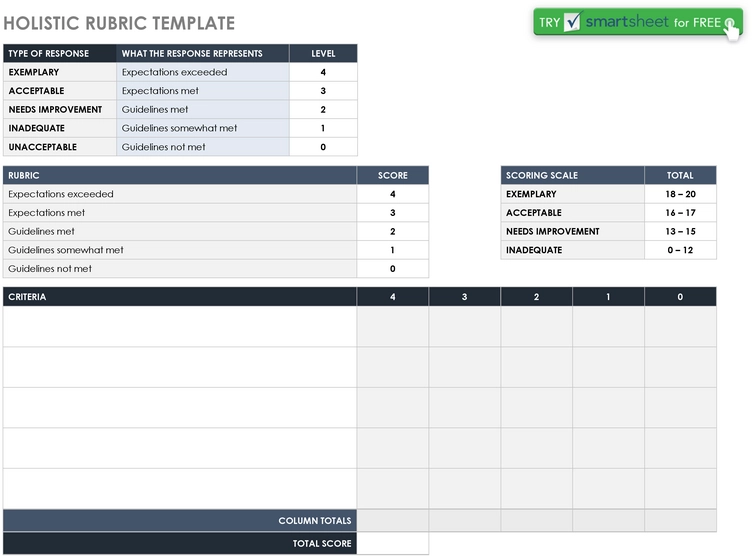Screen dimensions: 752x557
Task: Click the checkmark icon in Smartsheet banner
Action: coord(572,22)
